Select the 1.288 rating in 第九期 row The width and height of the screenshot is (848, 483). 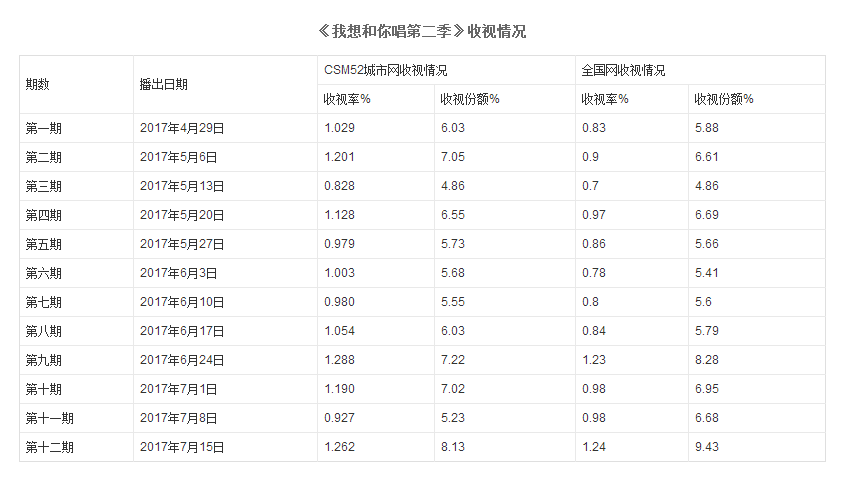[339, 360]
